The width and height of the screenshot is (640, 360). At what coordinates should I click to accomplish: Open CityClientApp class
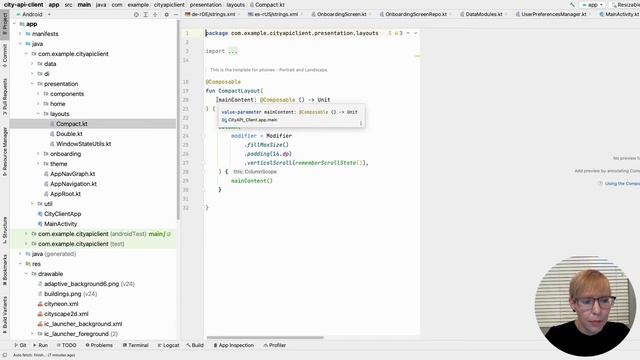pyautogui.click(x=62, y=214)
